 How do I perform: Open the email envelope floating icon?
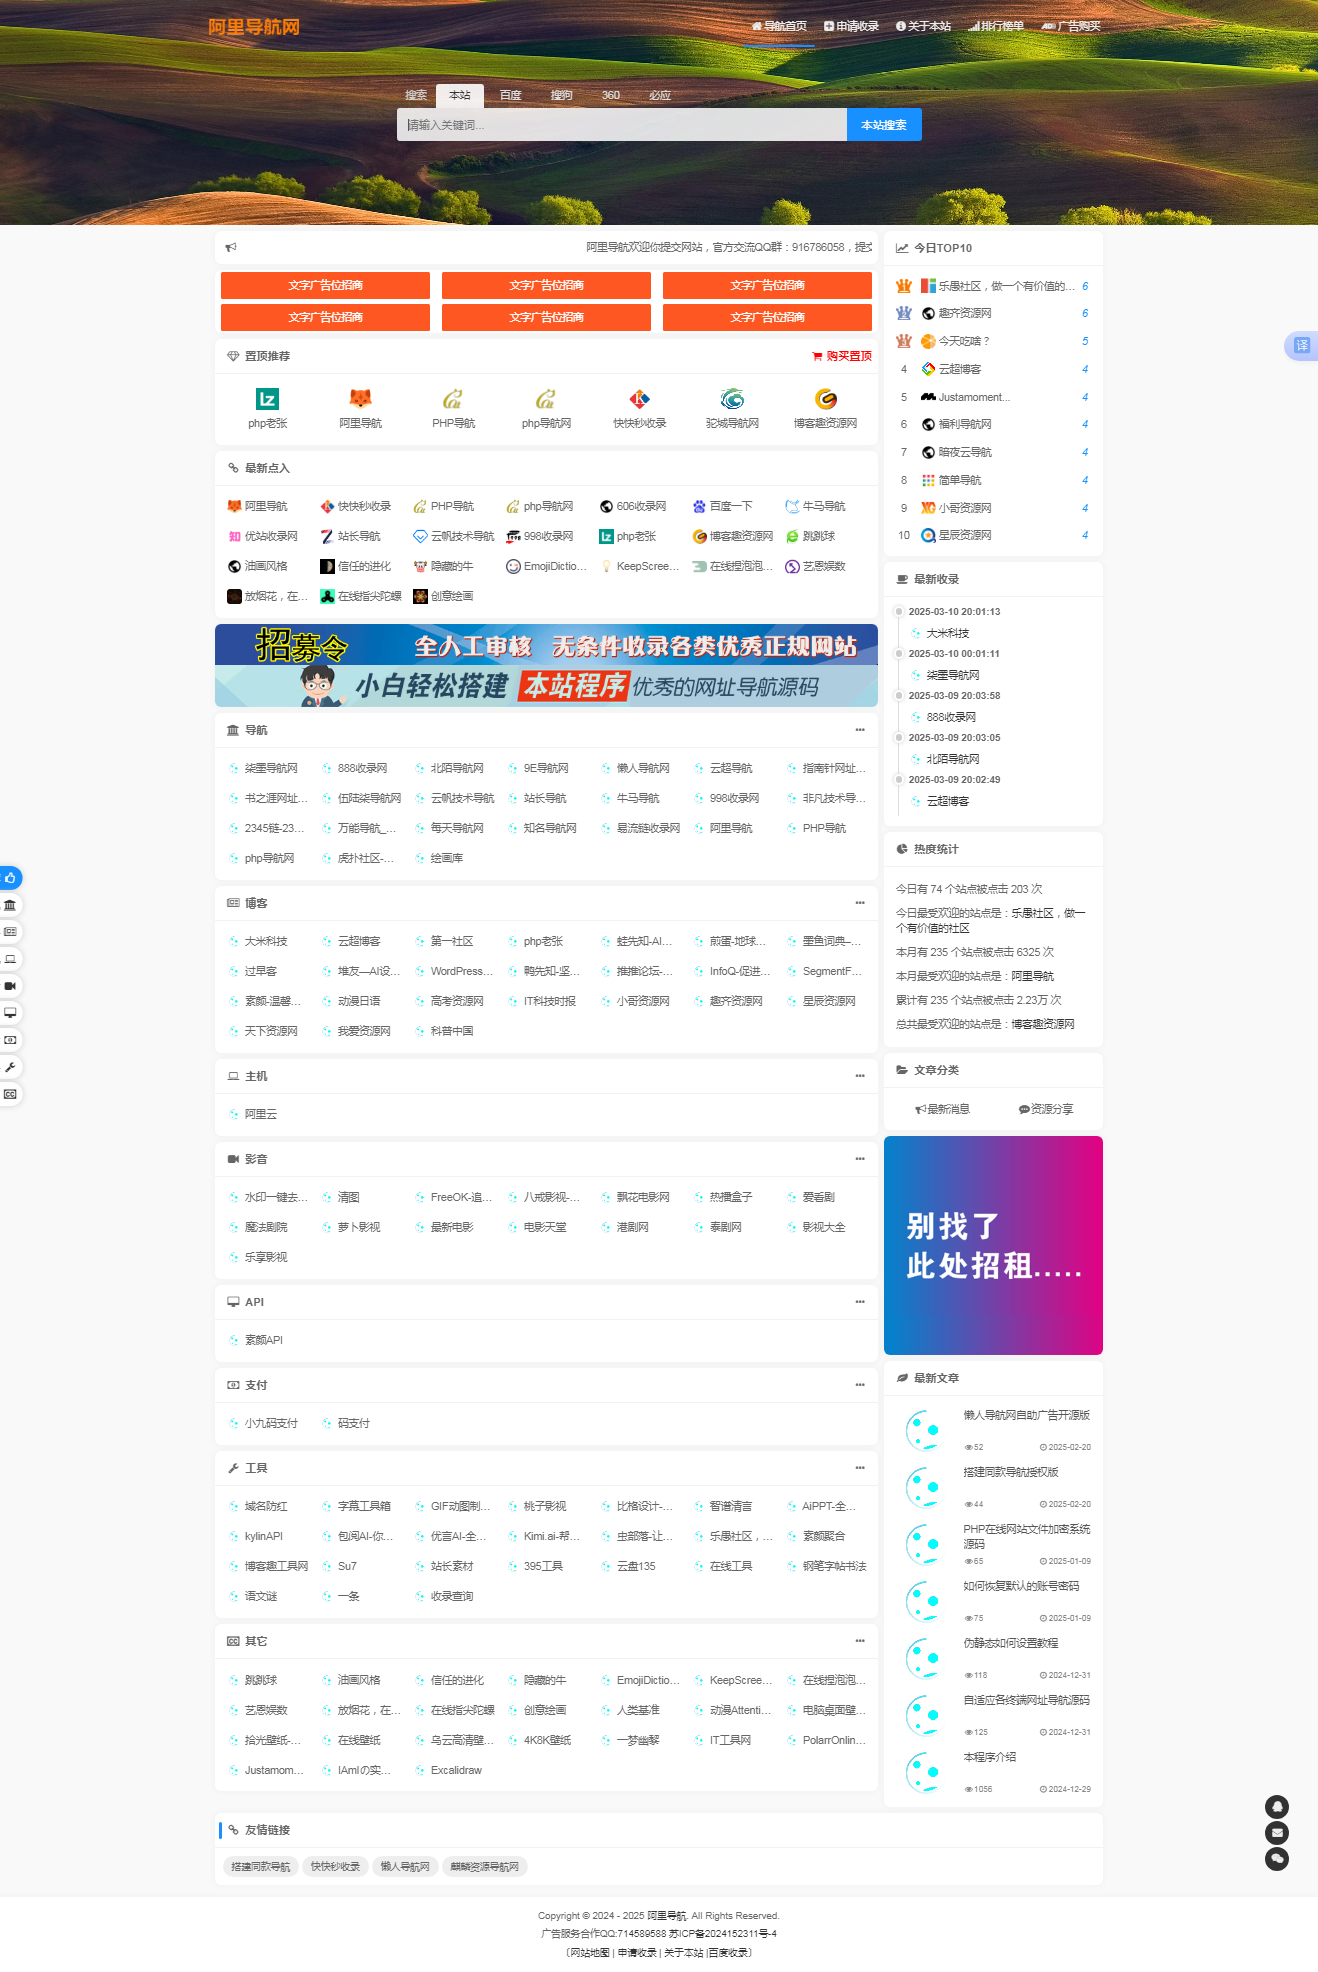click(1277, 1833)
